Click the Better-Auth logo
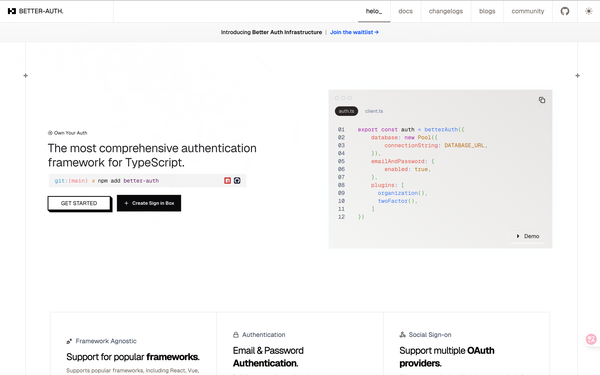 [x=36, y=11]
